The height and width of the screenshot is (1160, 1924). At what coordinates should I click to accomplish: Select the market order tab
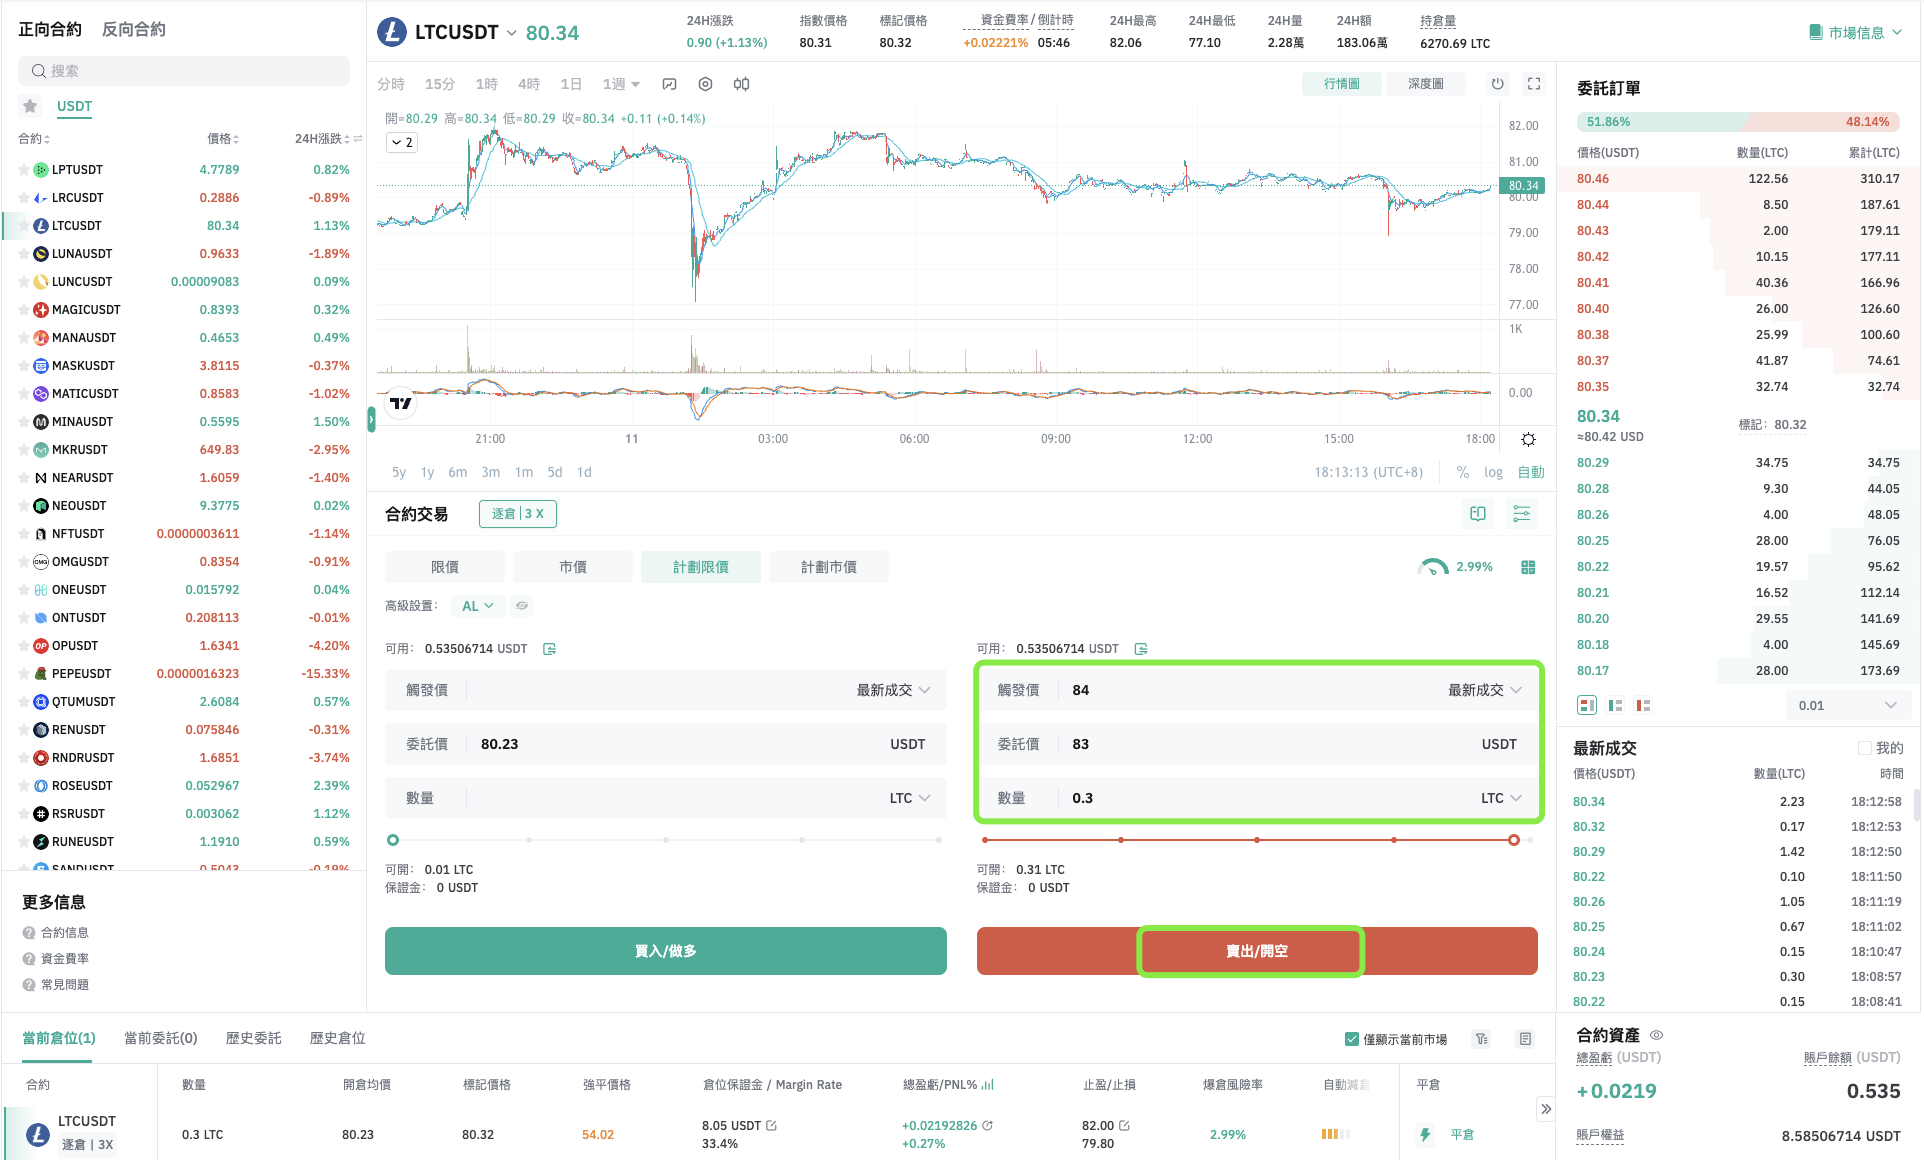pyautogui.click(x=573, y=567)
